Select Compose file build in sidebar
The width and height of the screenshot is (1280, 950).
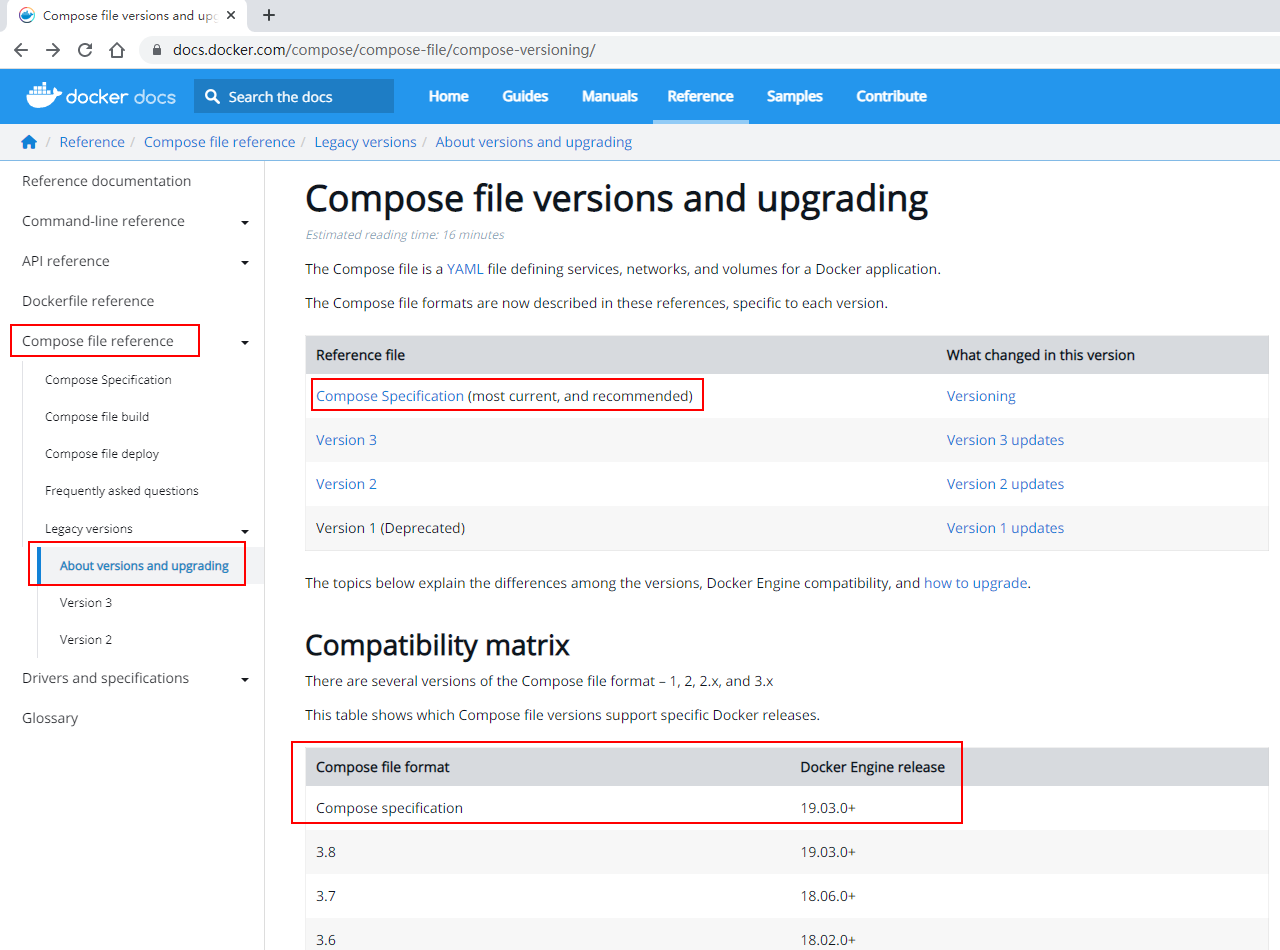97,417
